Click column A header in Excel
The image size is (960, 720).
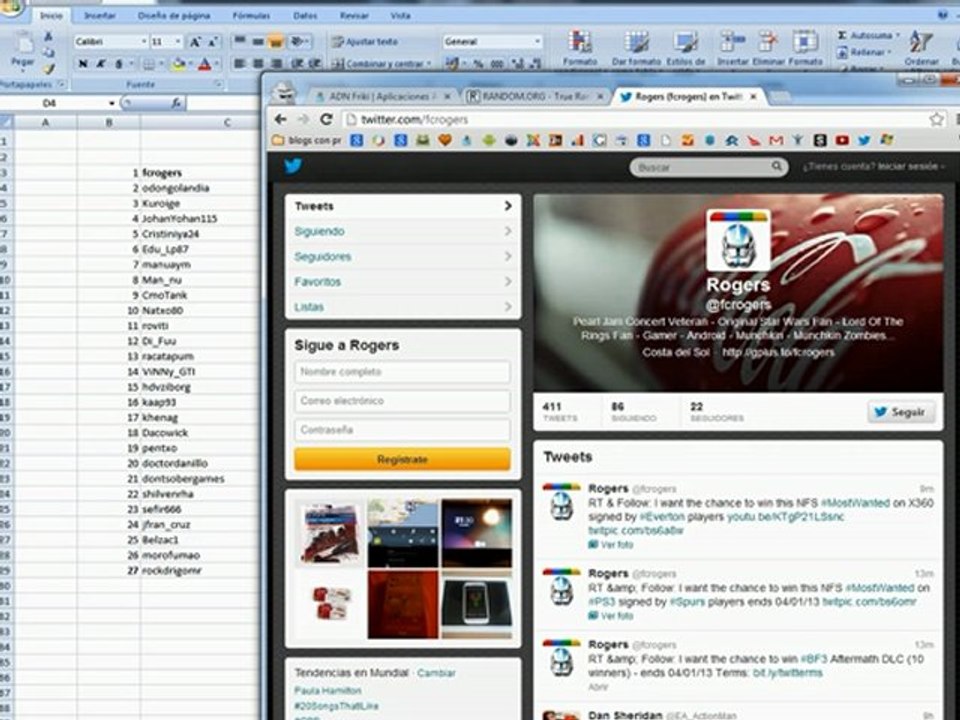click(x=45, y=122)
